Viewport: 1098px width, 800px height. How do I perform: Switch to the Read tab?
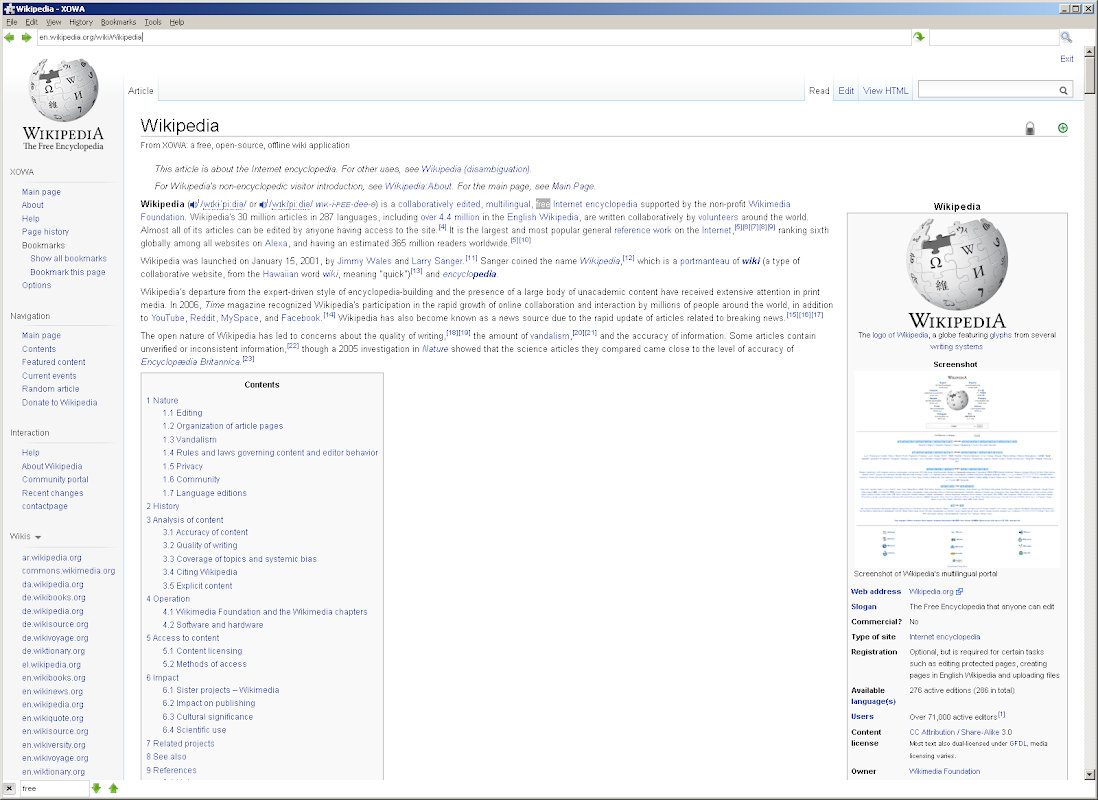[x=819, y=91]
